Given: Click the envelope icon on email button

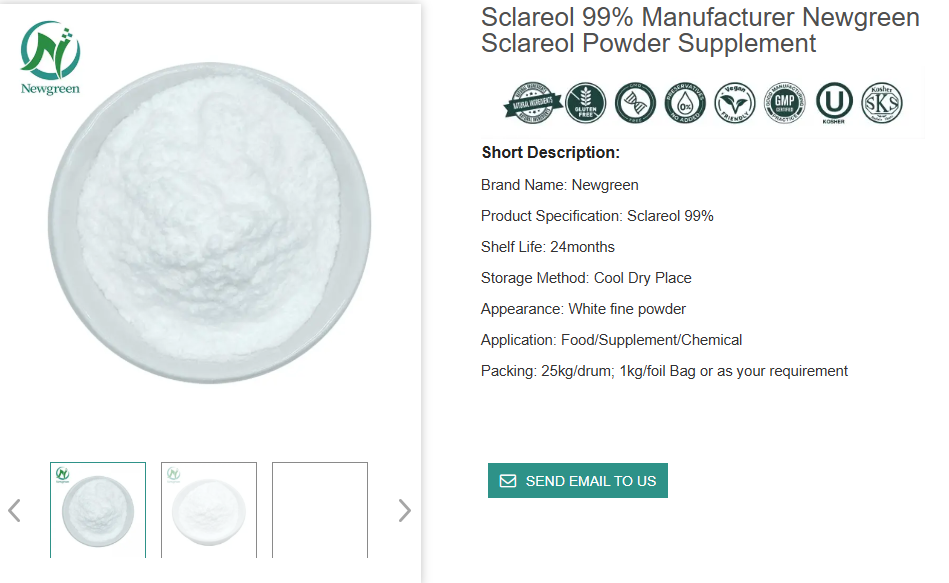Looking at the screenshot, I should coord(508,481).
